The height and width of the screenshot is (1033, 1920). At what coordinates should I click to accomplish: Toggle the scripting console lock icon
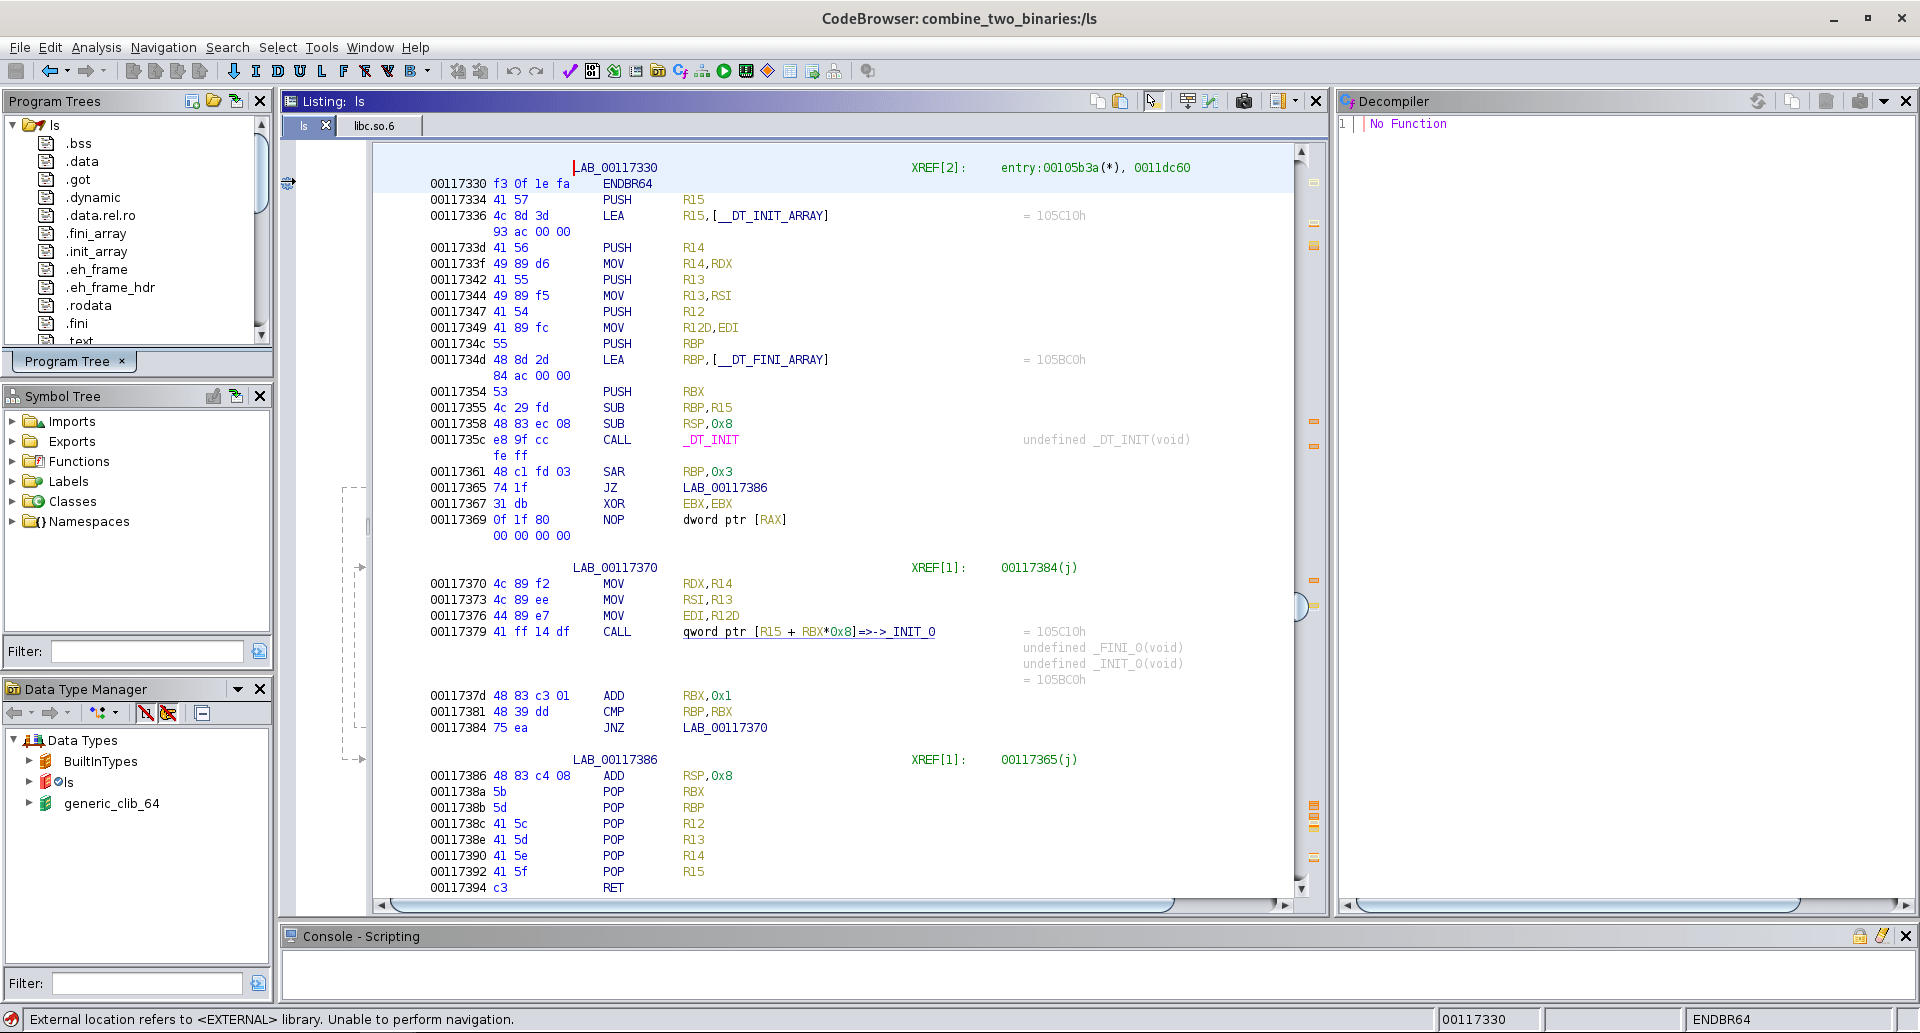point(1860,936)
